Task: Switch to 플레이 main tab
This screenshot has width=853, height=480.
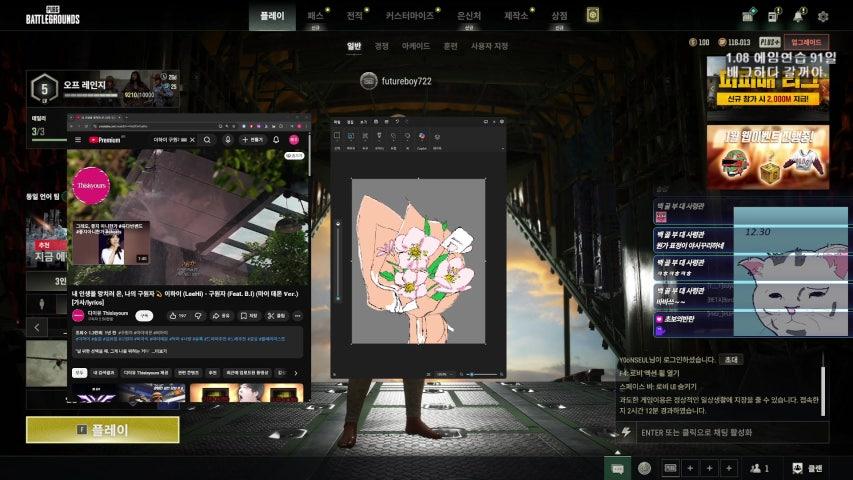Action: [272, 16]
